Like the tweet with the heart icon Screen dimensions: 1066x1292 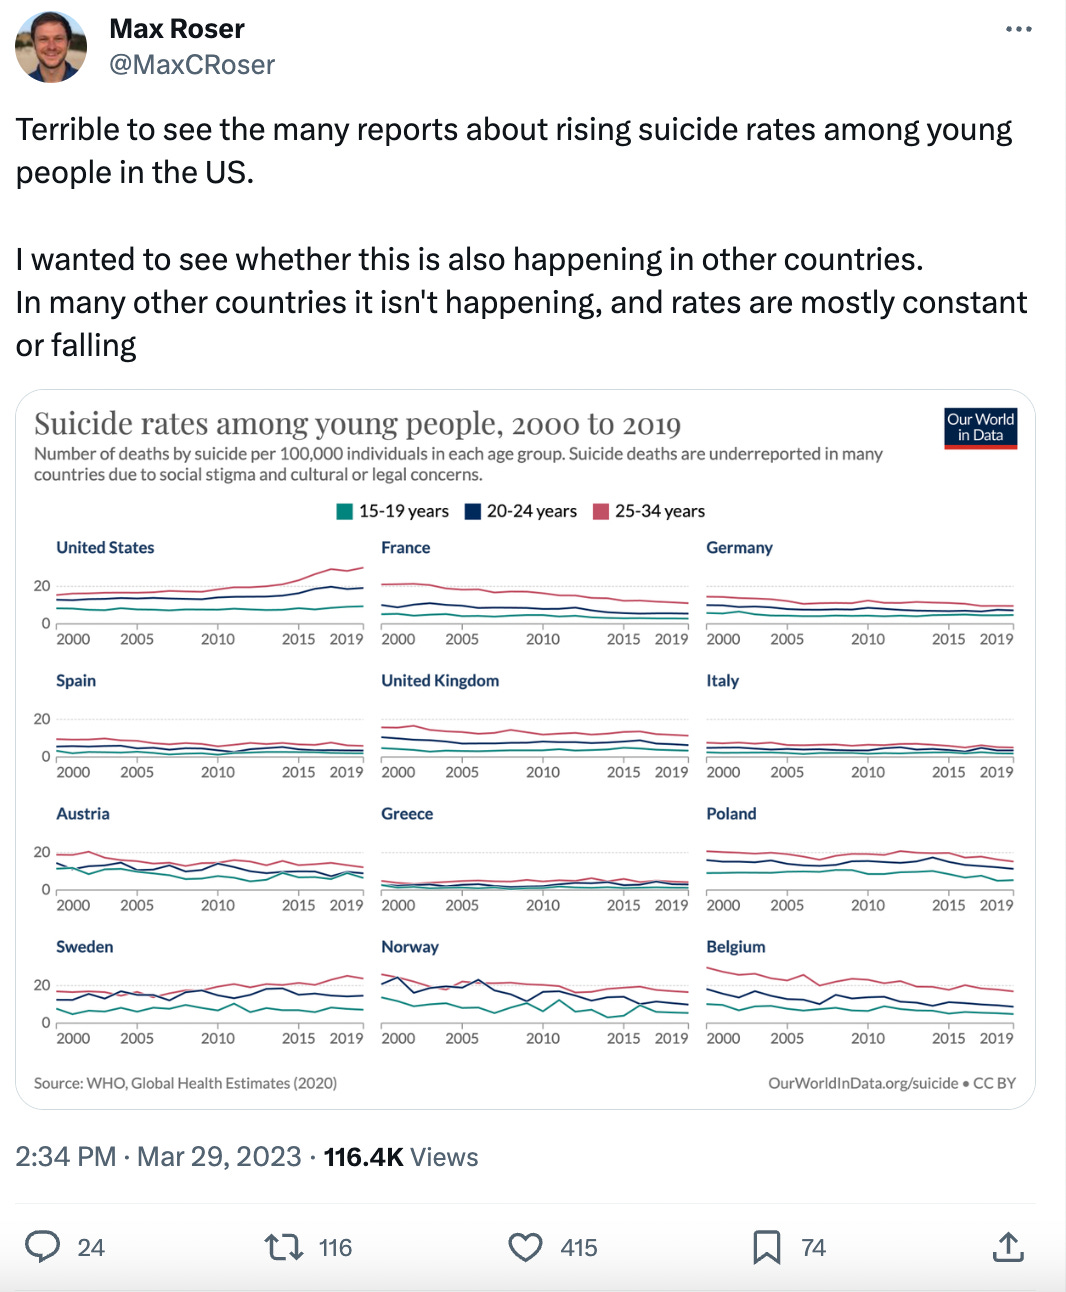525,1247
